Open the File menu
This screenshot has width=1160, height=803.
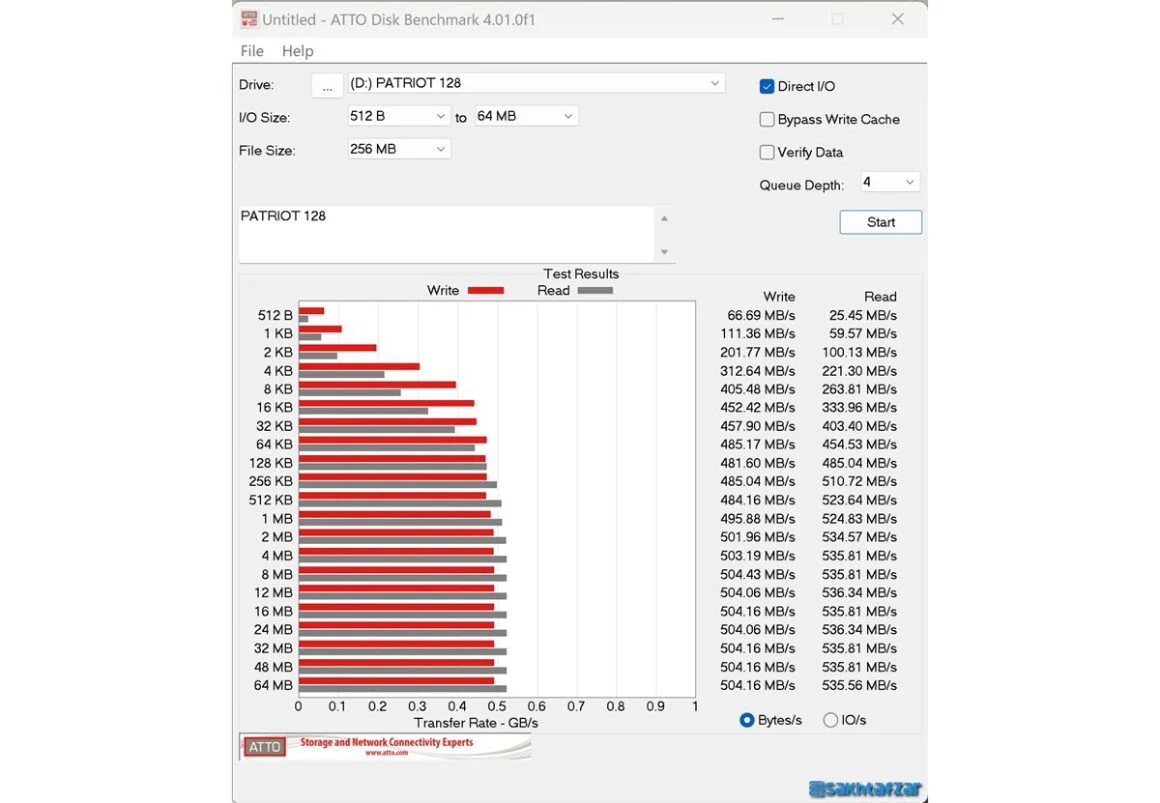point(252,51)
